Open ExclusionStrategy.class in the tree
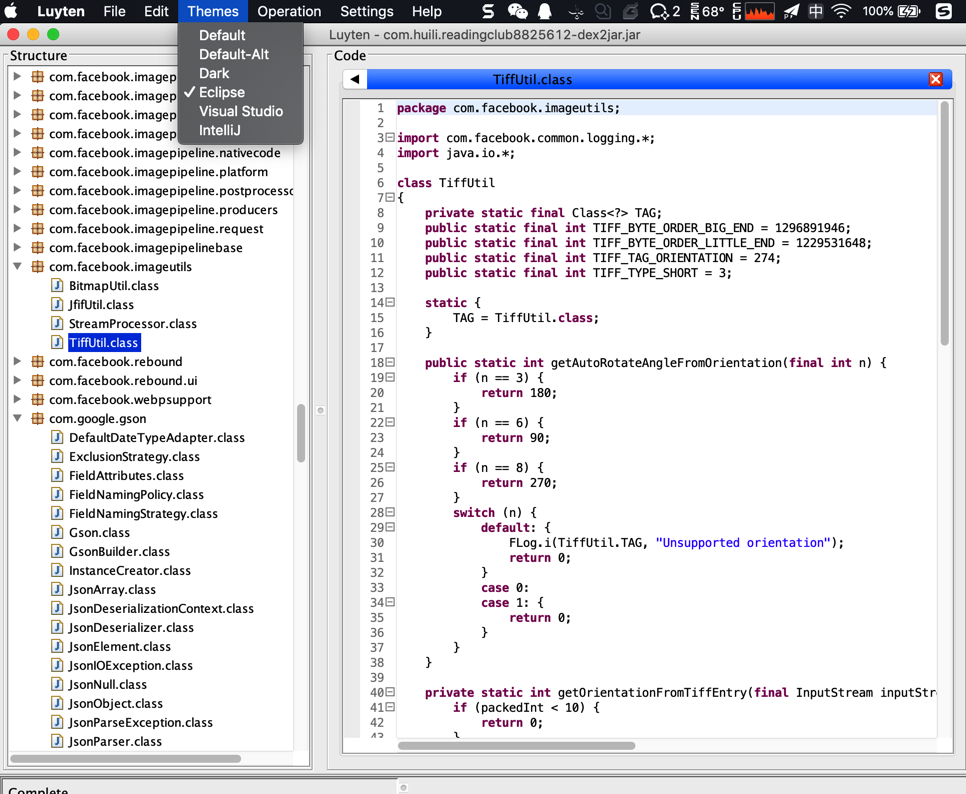Viewport: 966px width, 794px height. pyautogui.click(x=134, y=456)
